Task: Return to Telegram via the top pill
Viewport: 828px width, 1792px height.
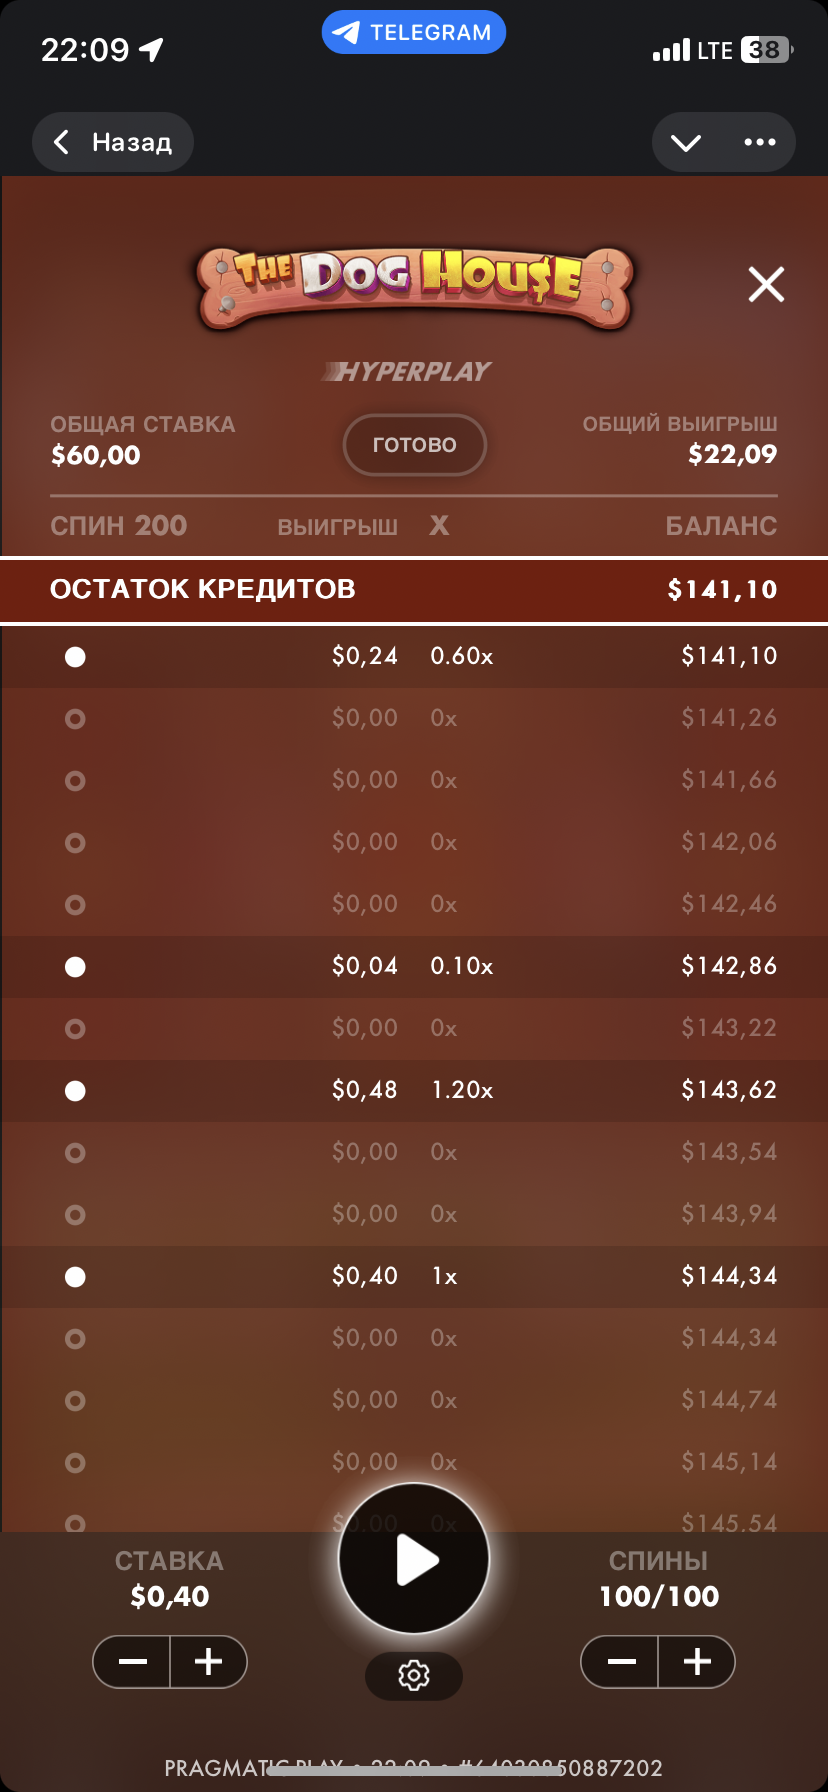Action: [414, 33]
